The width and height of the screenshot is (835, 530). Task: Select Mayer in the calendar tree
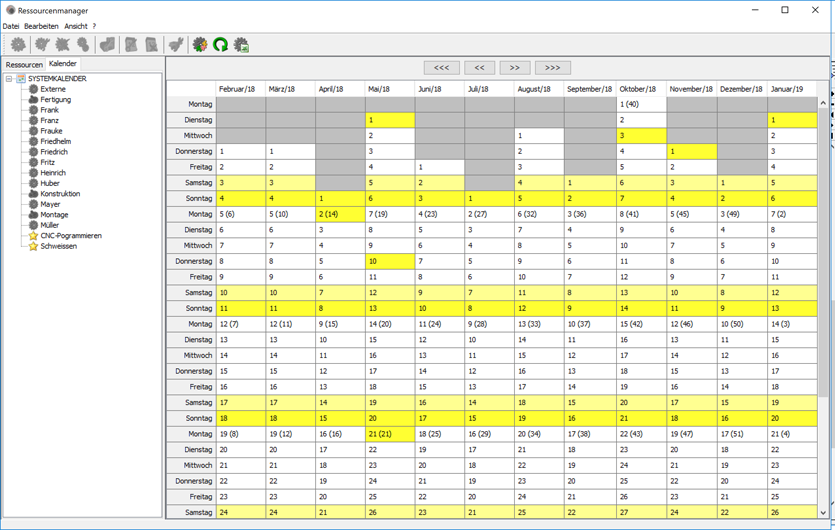pyautogui.click(x=50, y=205)
